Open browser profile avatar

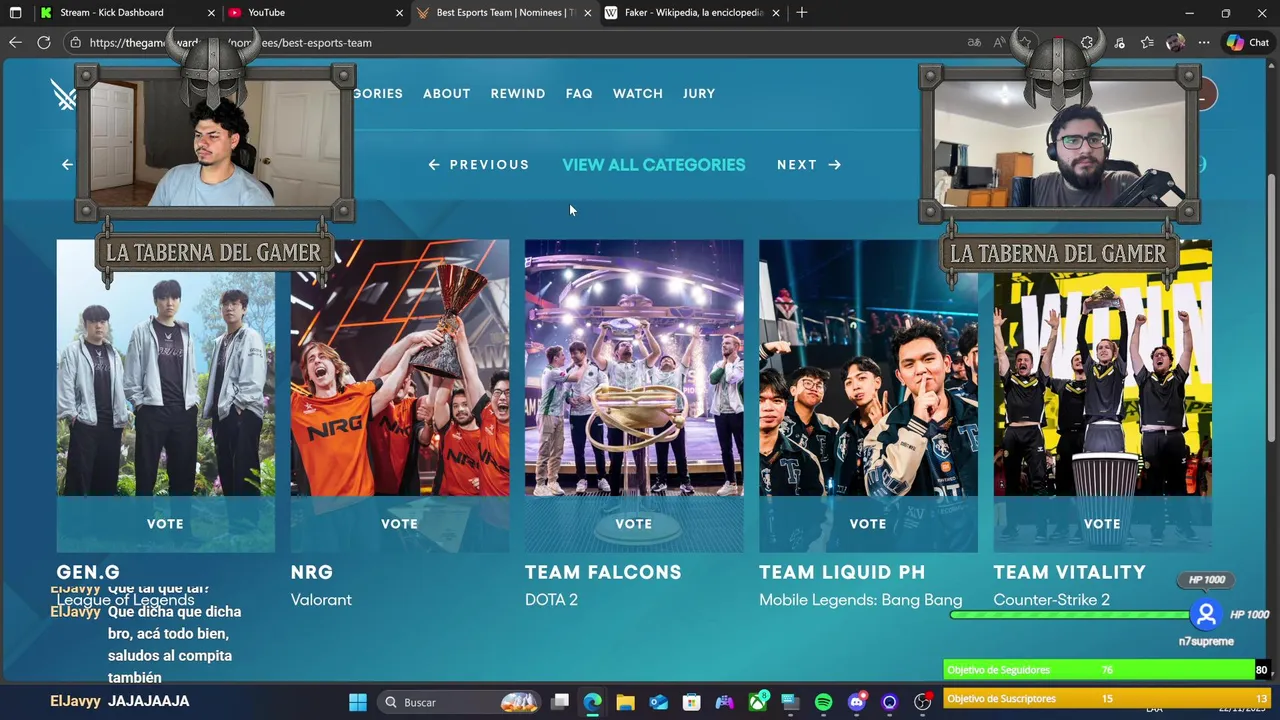(1175, 42)
